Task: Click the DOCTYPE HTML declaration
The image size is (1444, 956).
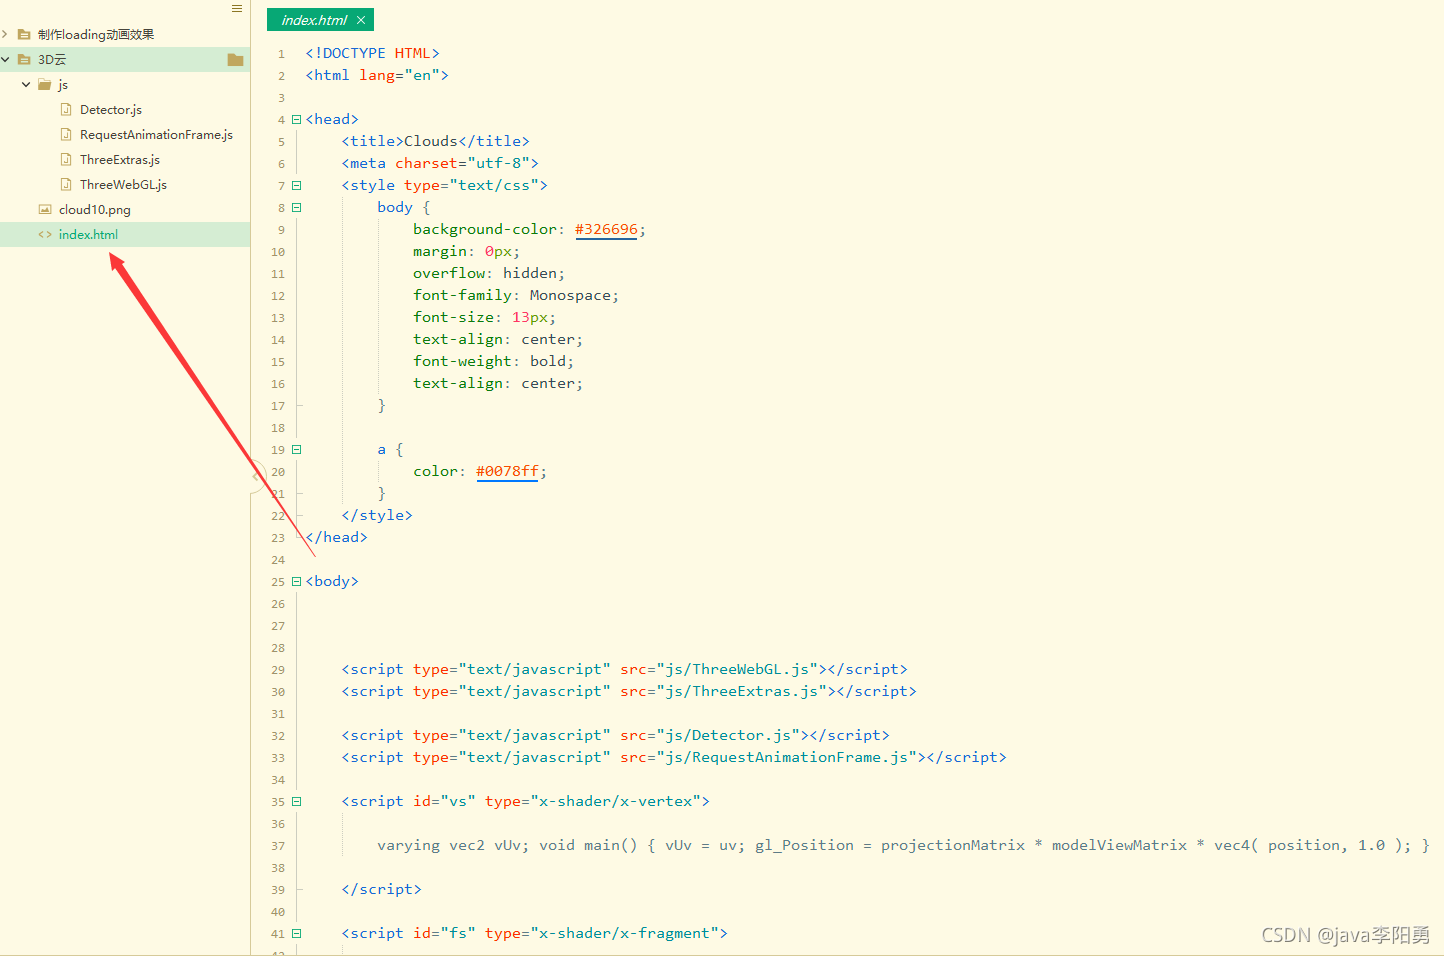Action: (372, 53)
